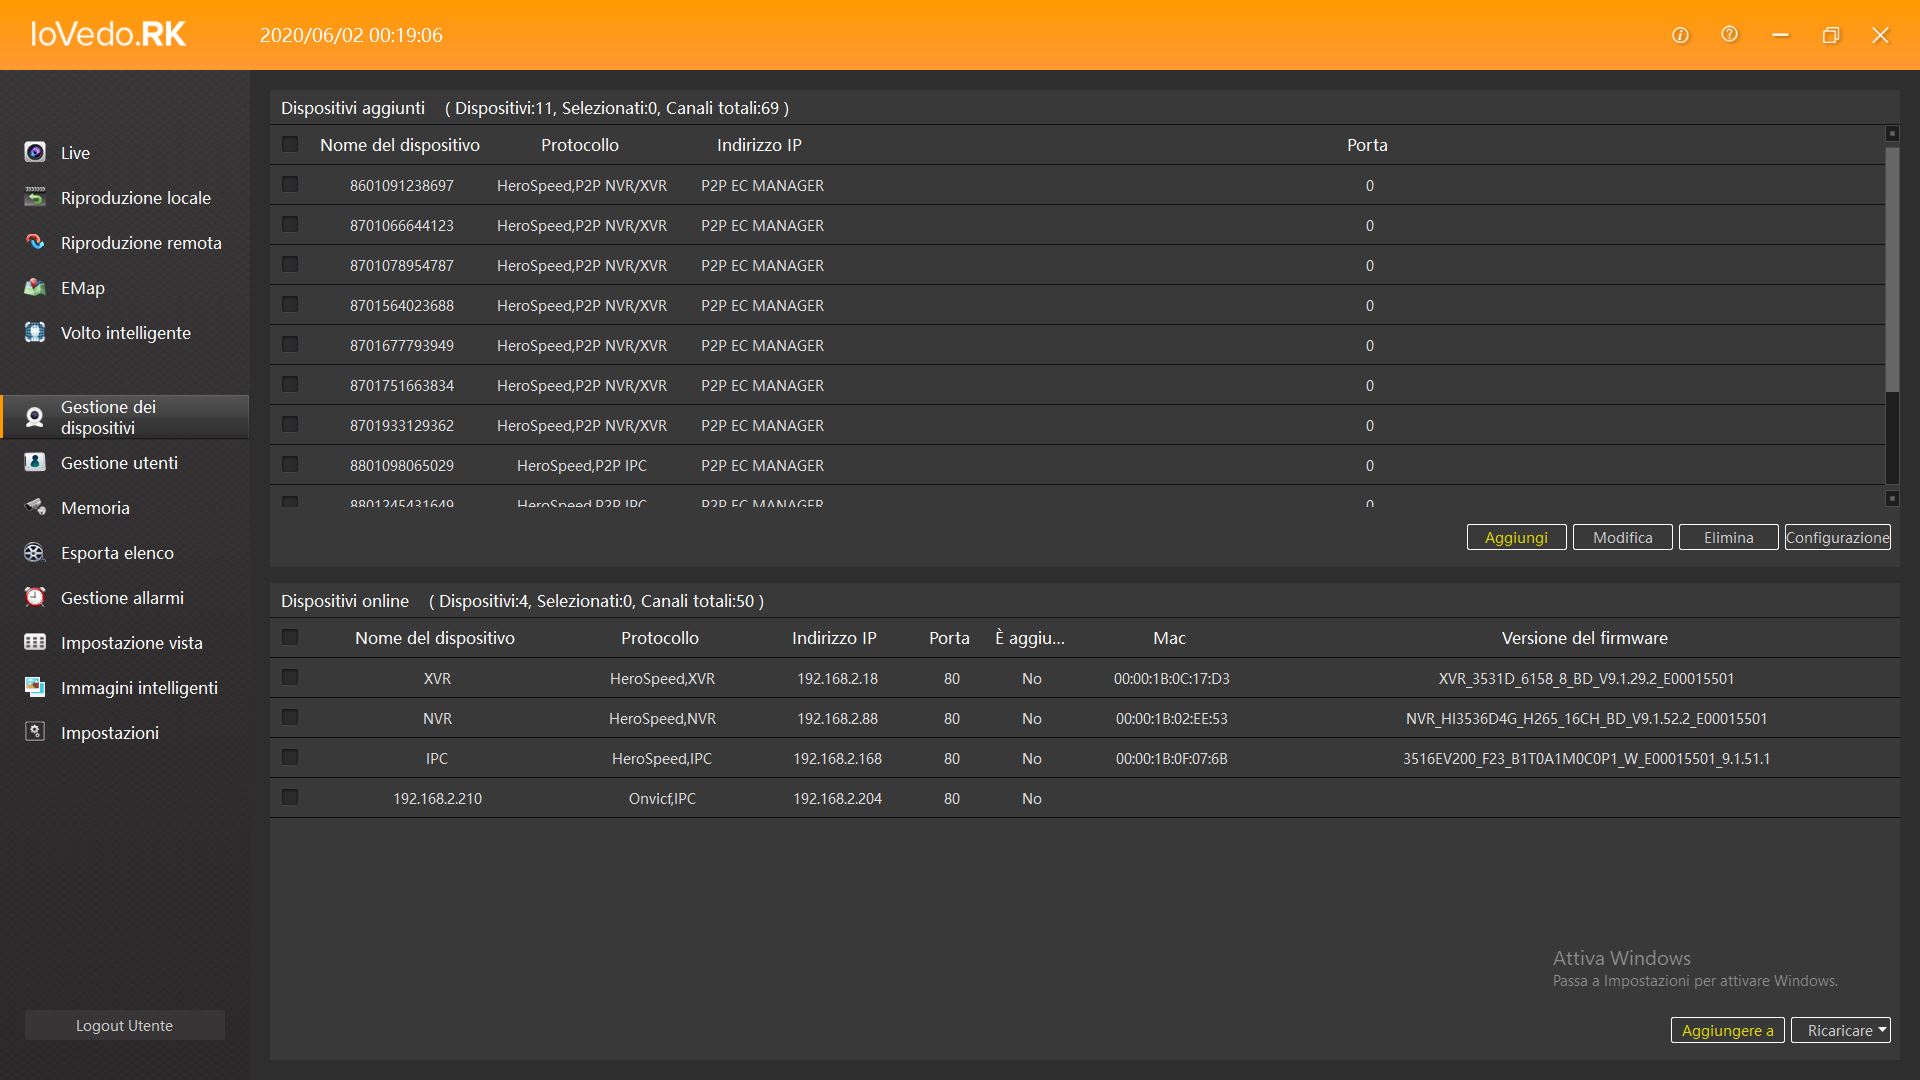Click the Aggiungi button
This screenshot has height=1080, width=1920.
coord(1516,537)
